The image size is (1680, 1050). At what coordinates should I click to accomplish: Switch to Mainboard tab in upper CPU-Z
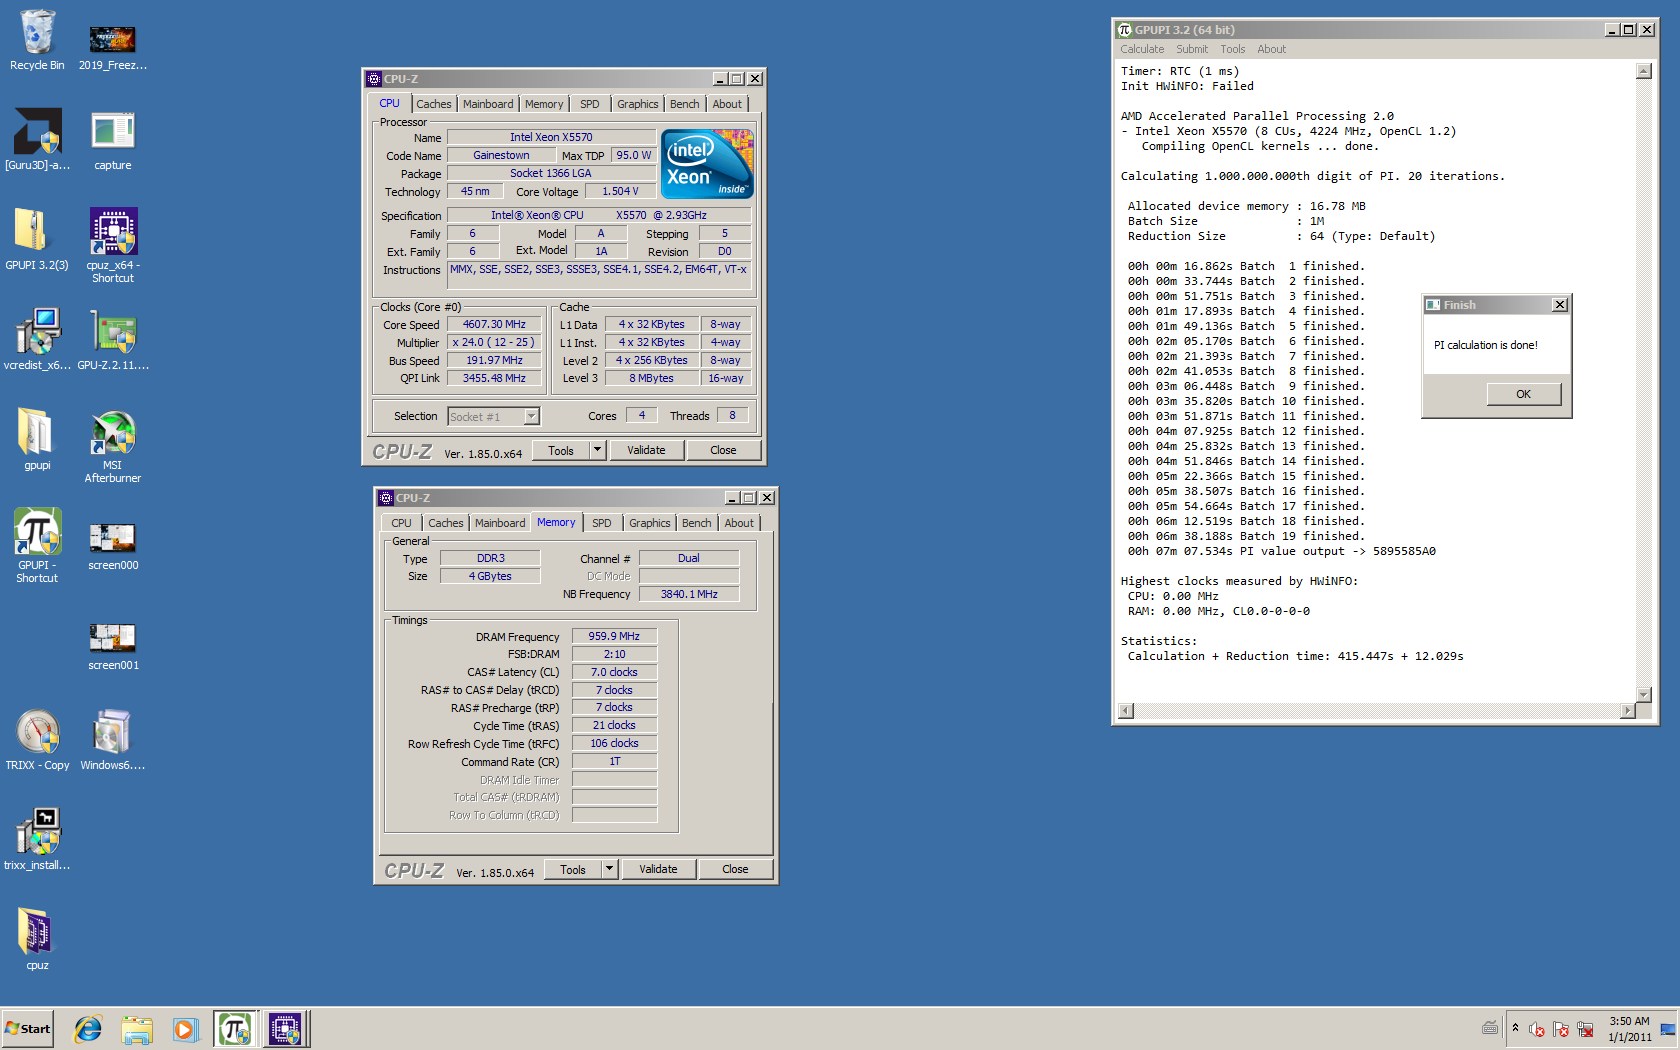point(488,104)
